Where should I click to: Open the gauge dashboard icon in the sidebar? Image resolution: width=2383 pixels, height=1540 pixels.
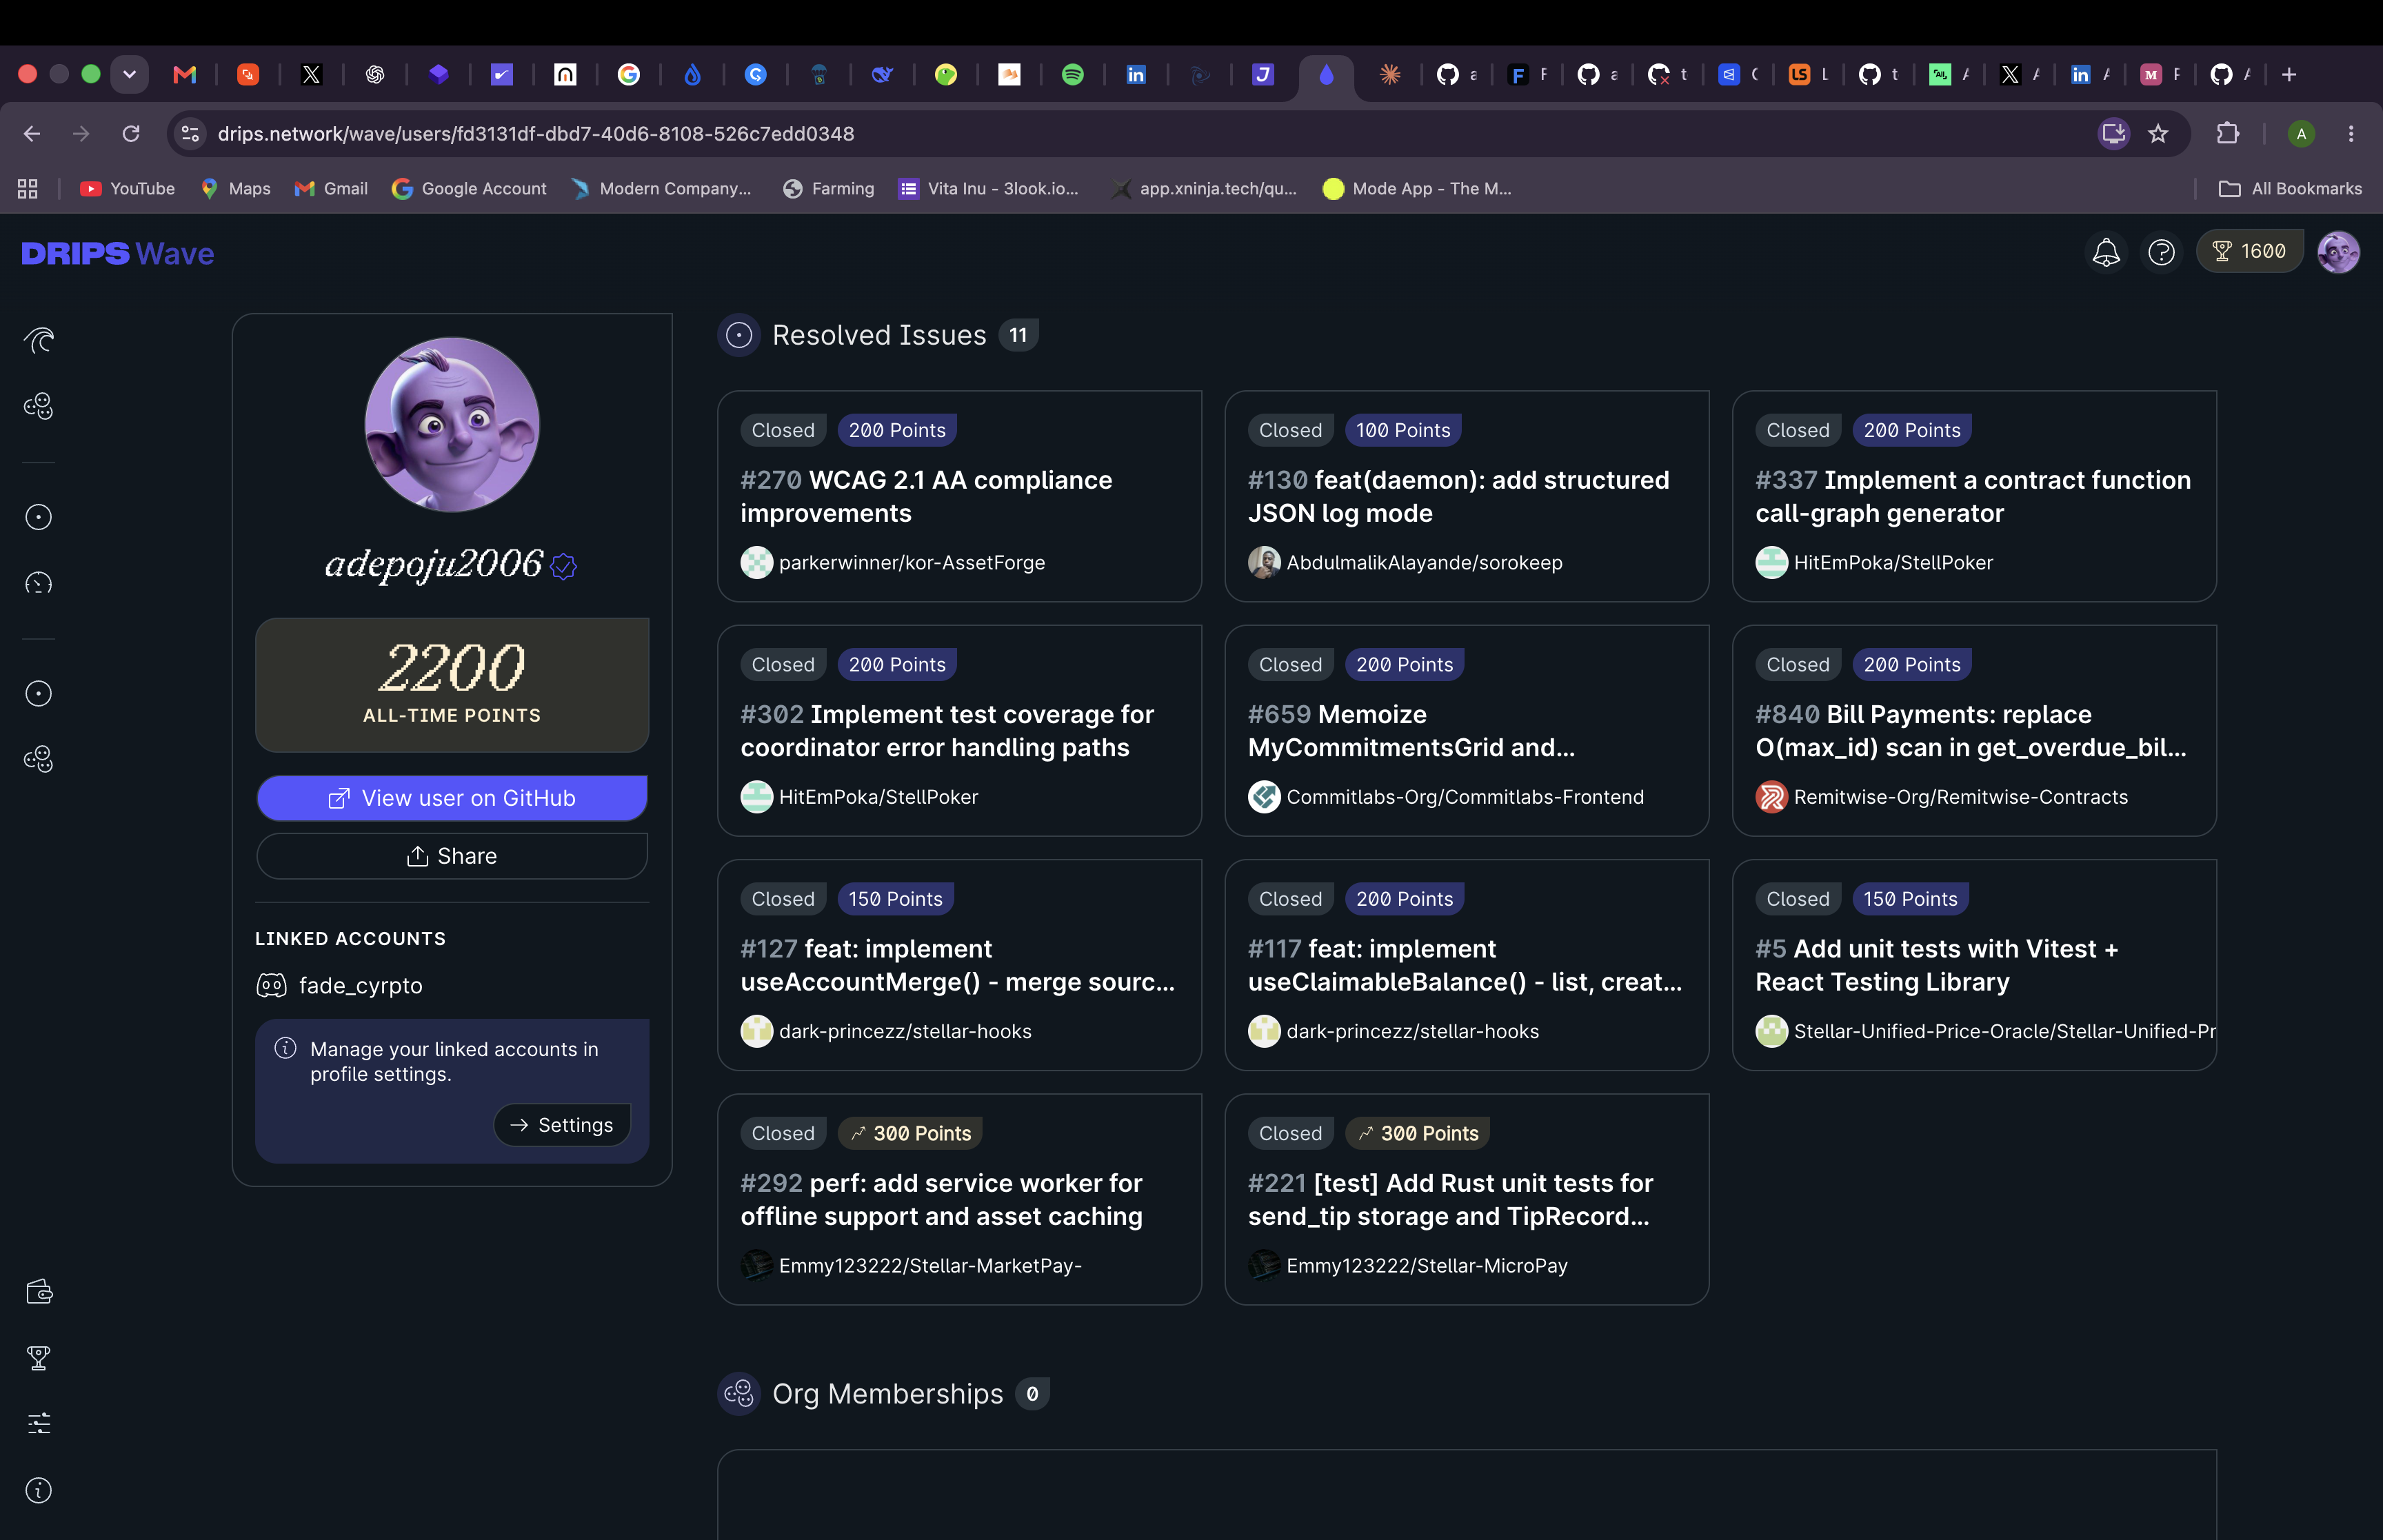38,583
